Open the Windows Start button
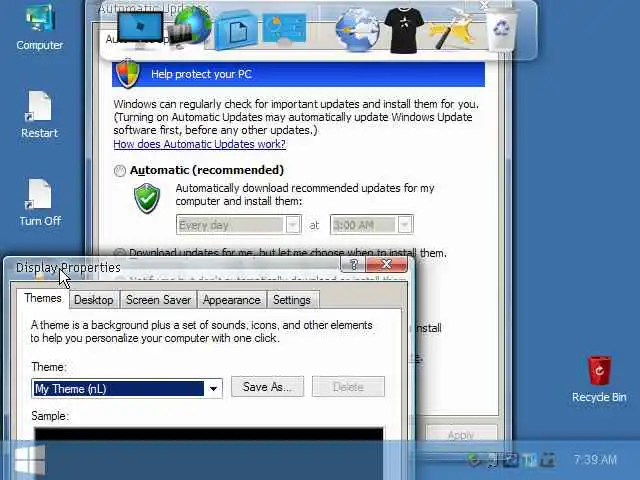Viewport: 640px width, 480px height. [30, 461]
